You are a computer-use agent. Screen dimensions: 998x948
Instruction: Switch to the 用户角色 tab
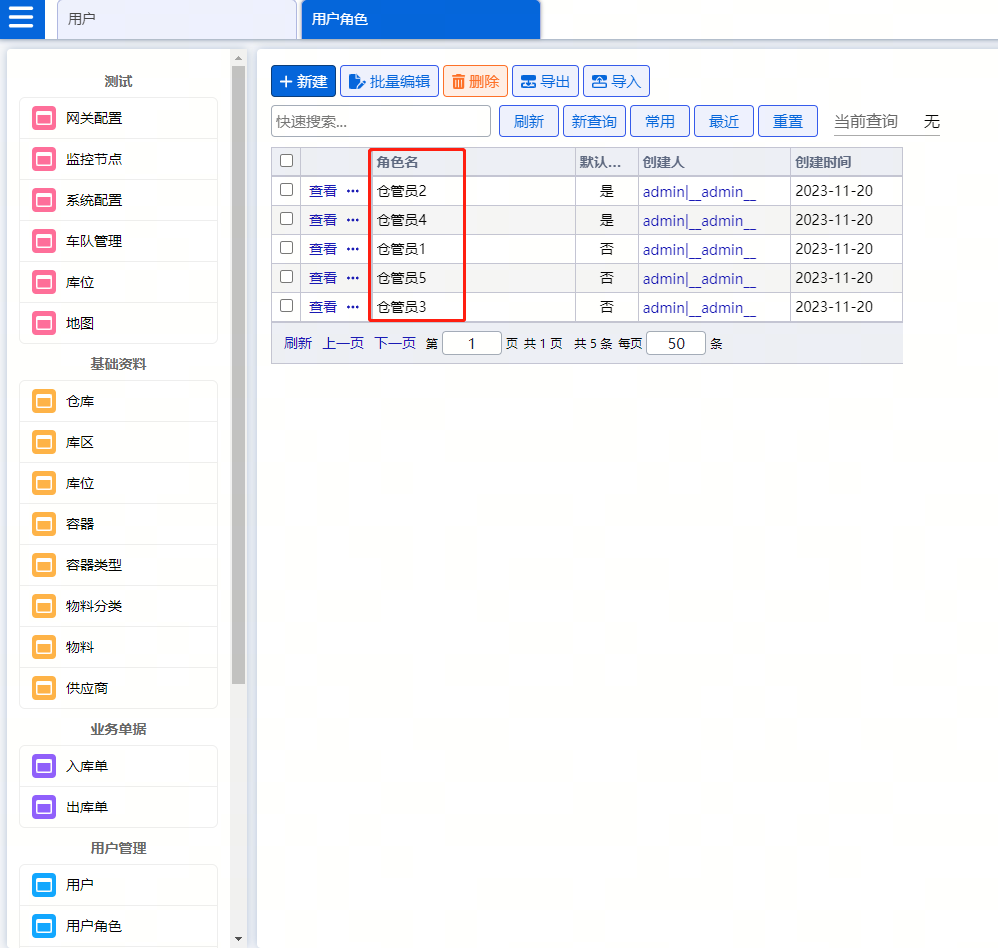click(x=421, y=19)
